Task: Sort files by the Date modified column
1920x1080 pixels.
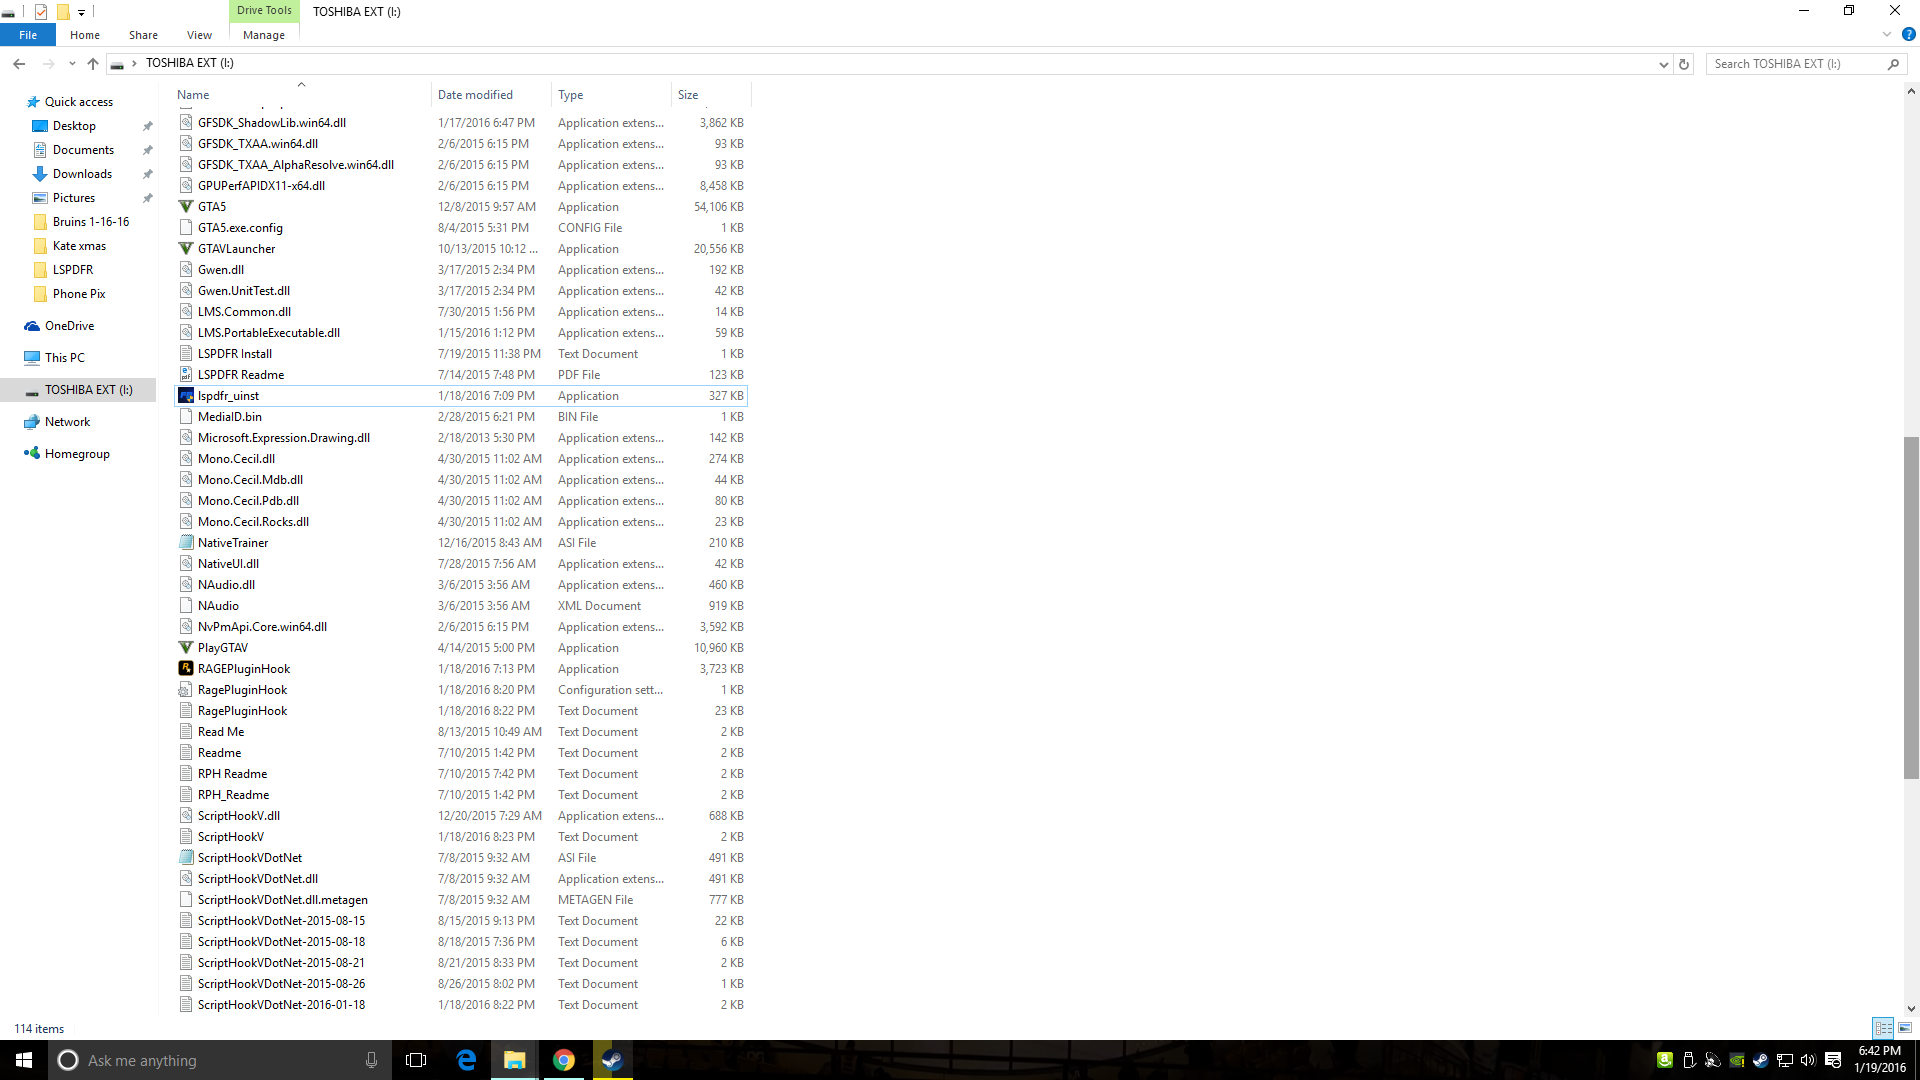Action: tap(475, 95)
